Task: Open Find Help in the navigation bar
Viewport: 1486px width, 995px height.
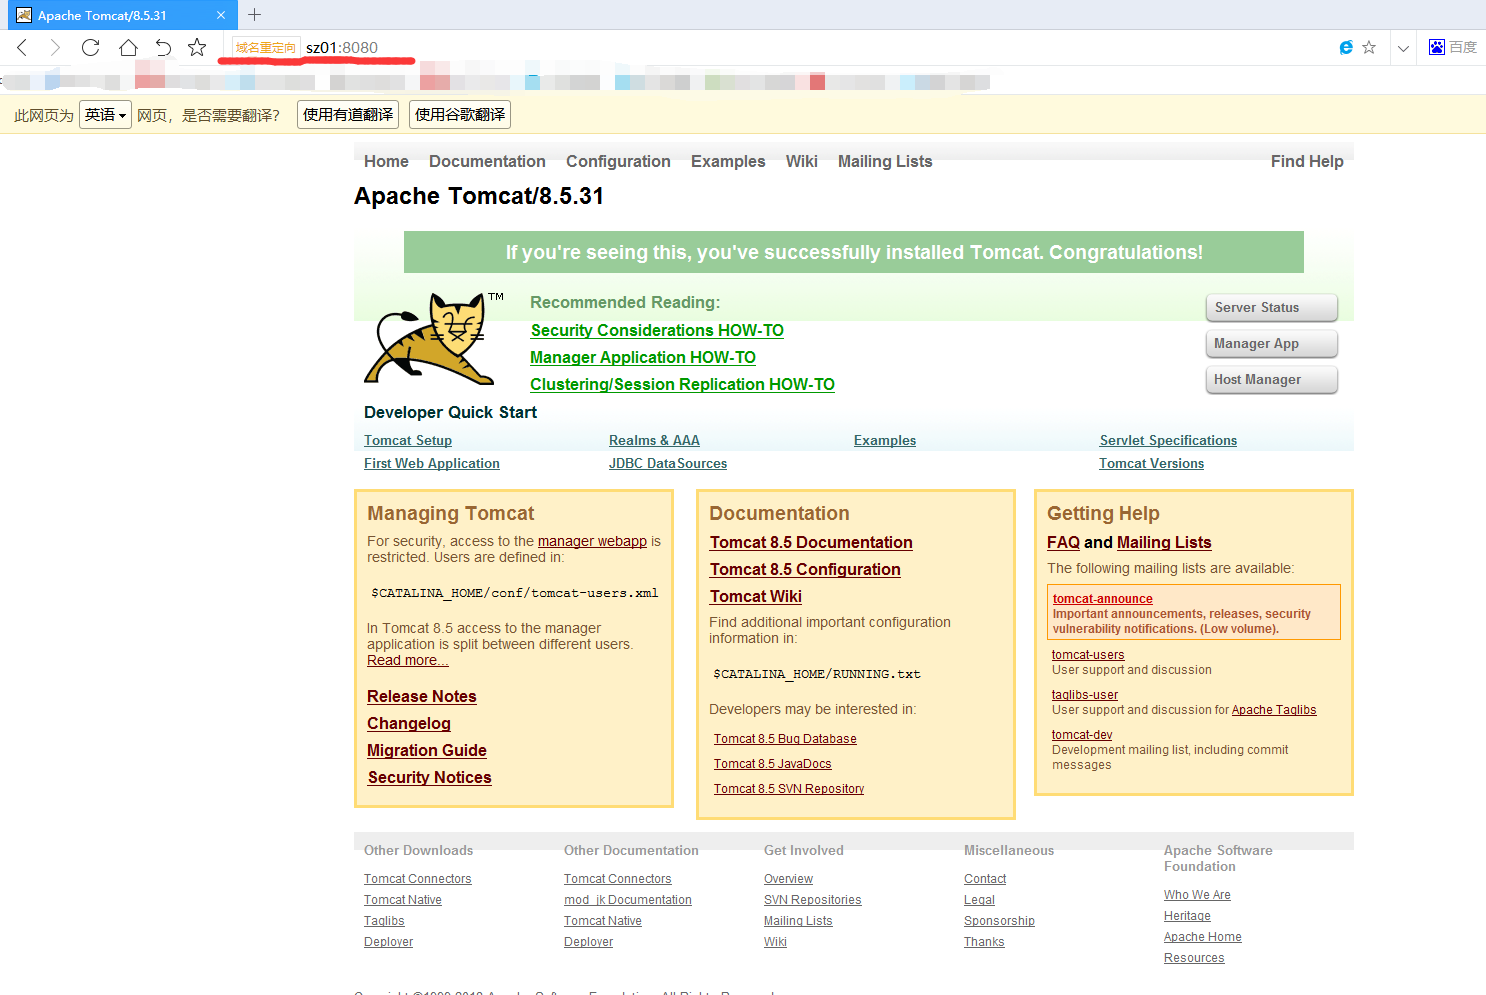Action: 1307,161
